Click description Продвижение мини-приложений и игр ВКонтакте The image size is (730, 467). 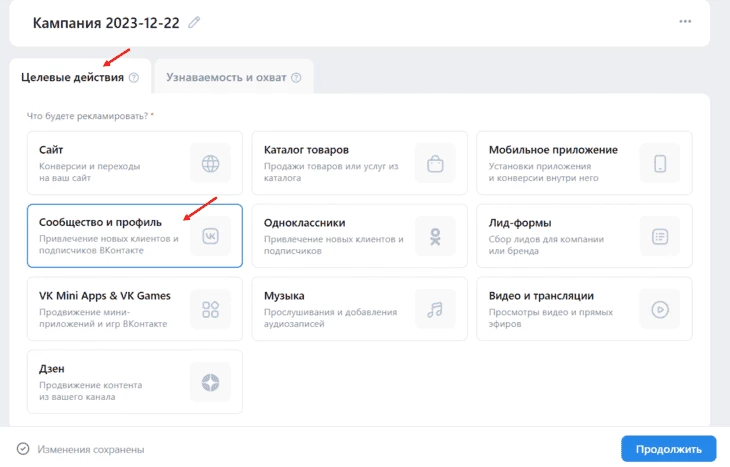[103, 318]
